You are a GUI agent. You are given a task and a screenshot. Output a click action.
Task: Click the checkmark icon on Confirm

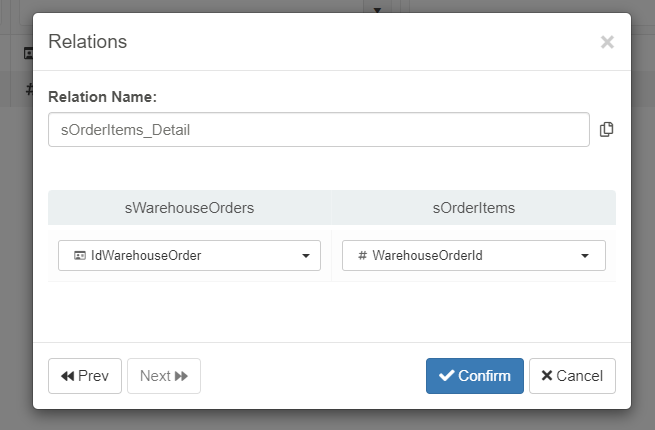click(x=446, y=376)
